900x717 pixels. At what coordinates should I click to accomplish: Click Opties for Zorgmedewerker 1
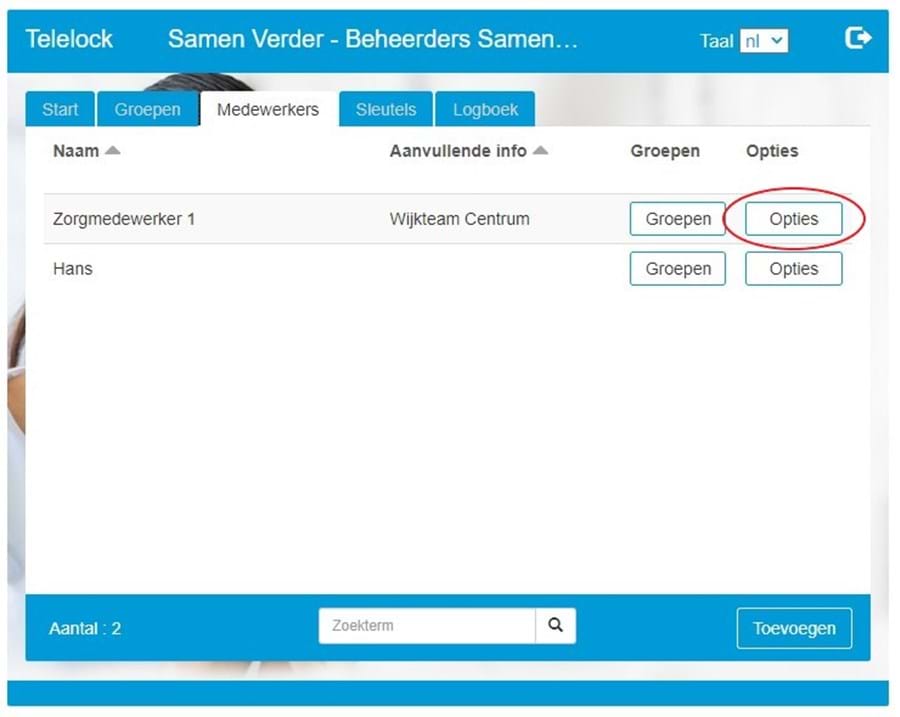click(793, 219)
